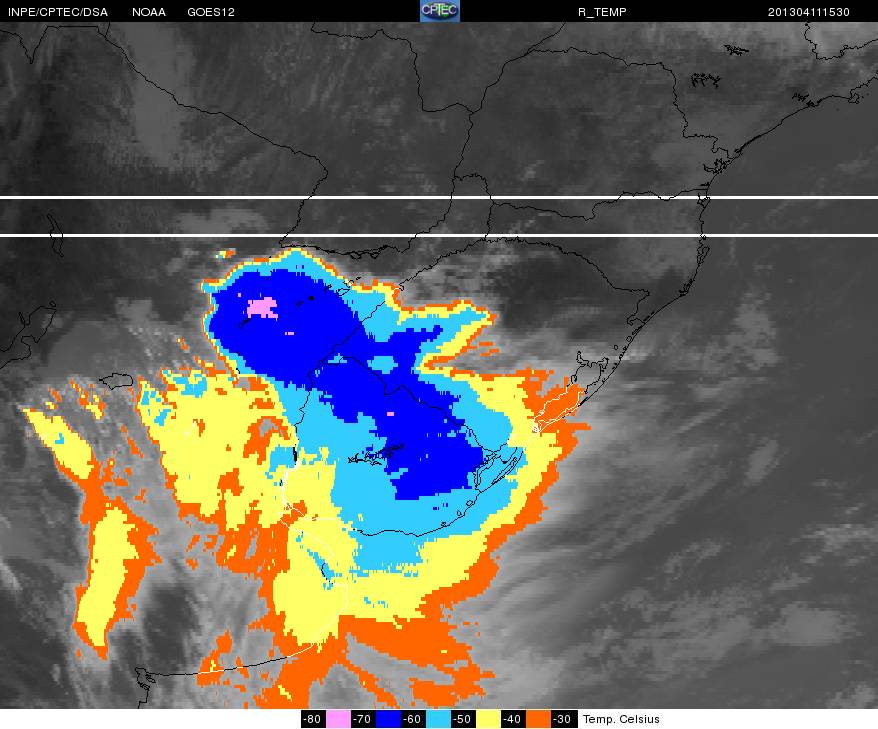This screenshot has height=729, width=878.
Task: Click the large pink coldest cloud-top patch on the map
Action: coord(263,308)
